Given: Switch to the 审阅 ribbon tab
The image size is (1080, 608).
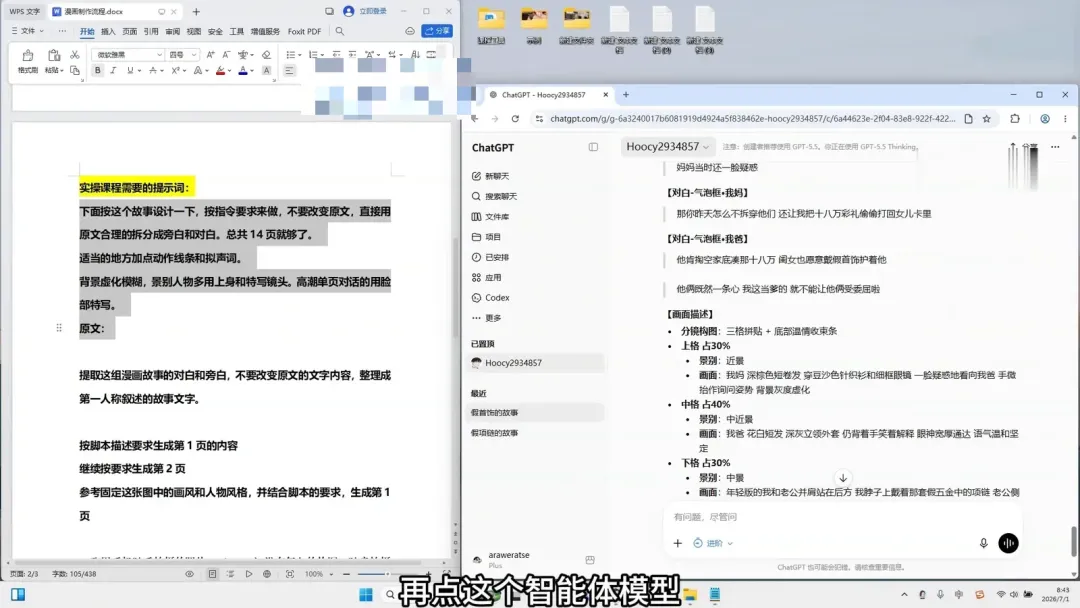Looking at the screenshot, I should (172, 32).
